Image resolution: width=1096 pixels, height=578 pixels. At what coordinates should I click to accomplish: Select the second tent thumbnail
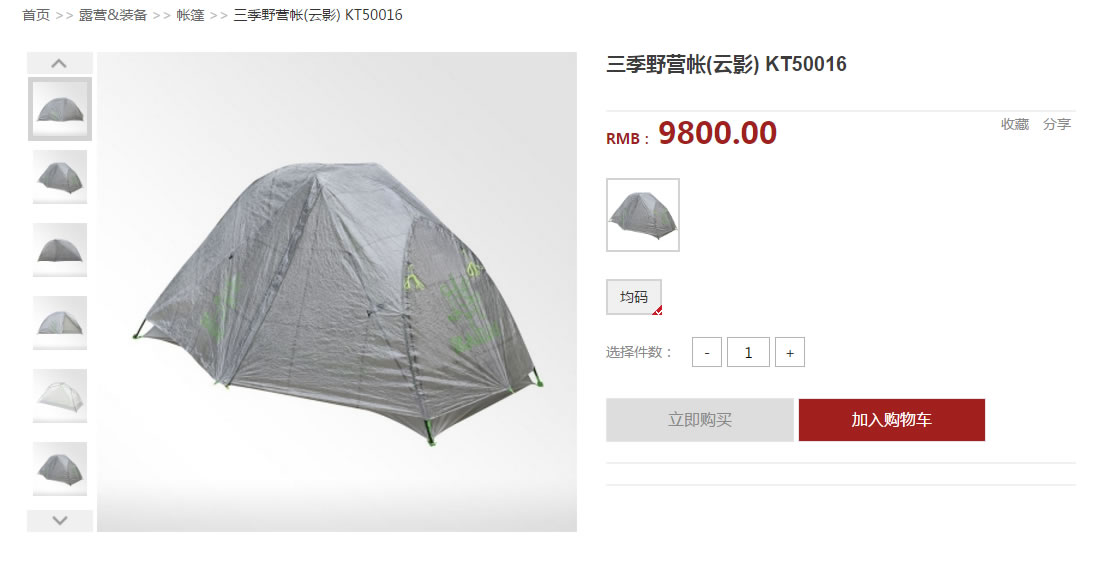pyautogui.click(x=60, y=177)
